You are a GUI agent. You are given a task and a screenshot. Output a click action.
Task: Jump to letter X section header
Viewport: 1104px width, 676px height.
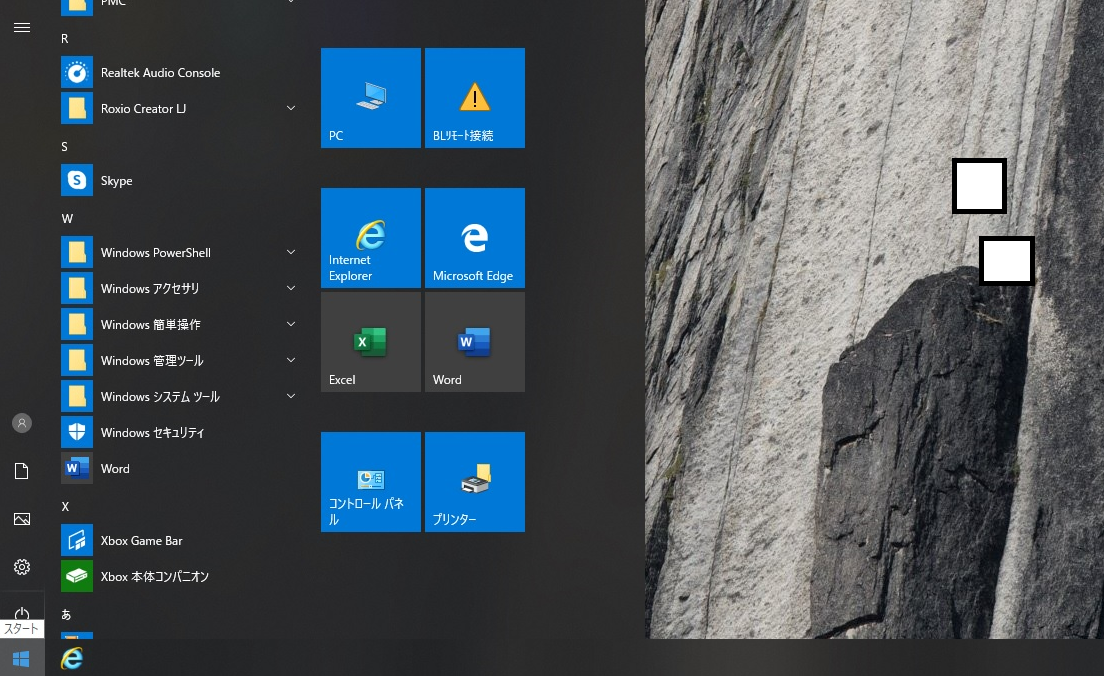point(65,507)
